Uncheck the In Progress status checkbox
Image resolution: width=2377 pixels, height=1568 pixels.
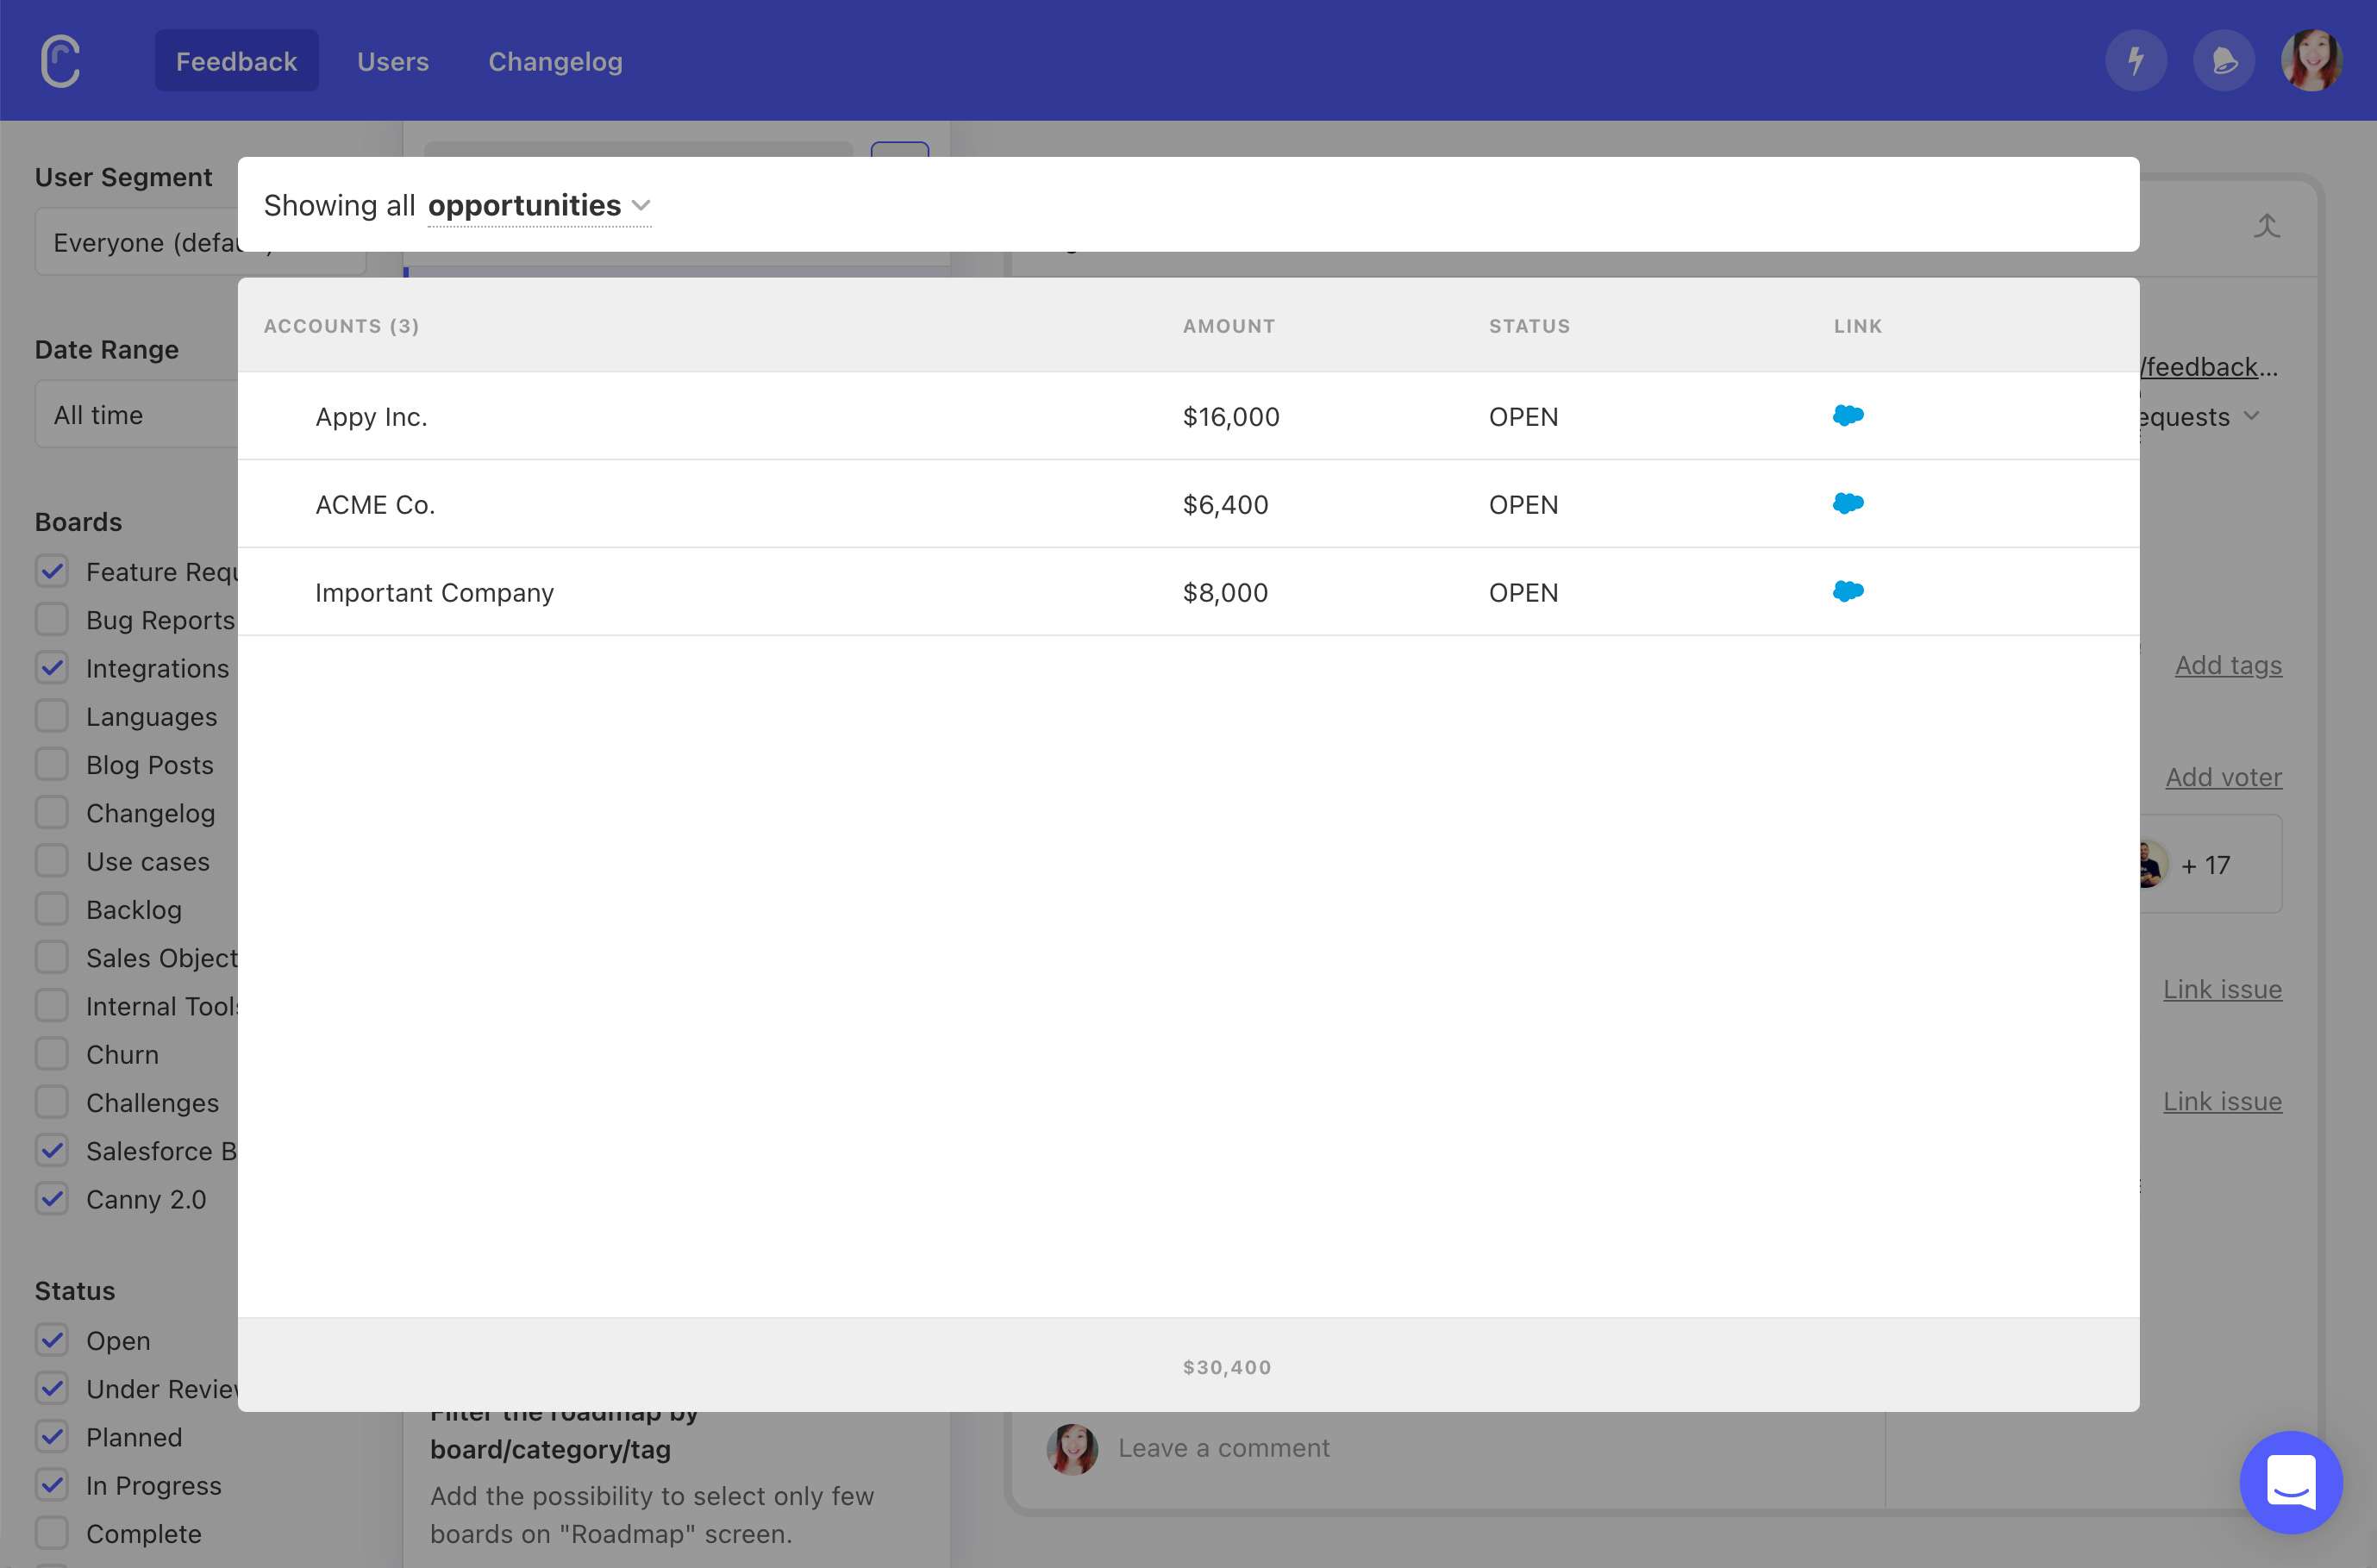[x=52, y=1485]
